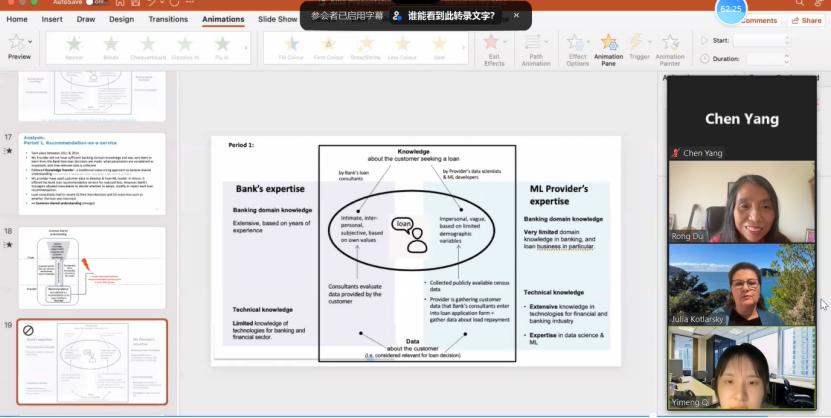The width and height of the screenshot is (831, 418).
Task: Click the Share button
Action: 806,20
